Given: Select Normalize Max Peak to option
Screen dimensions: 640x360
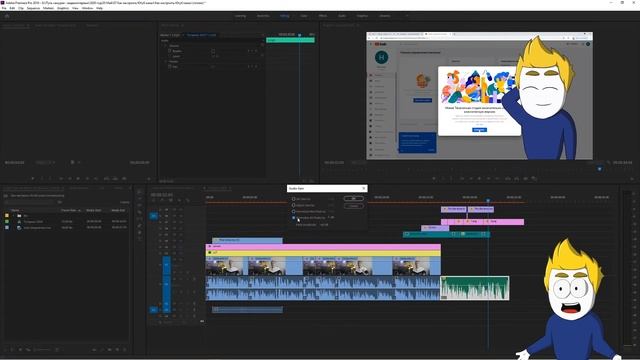Looking at the screenshot, I should [293, 211].
